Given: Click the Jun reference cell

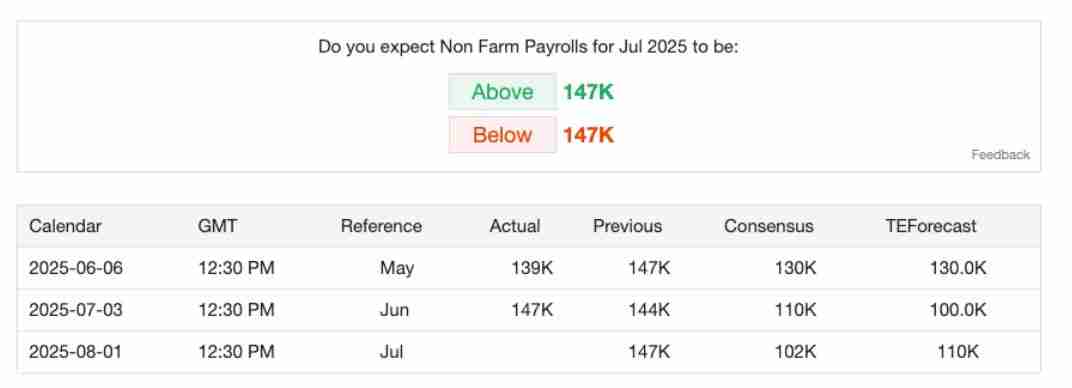Looking at the screenshot, I should 394,310.
